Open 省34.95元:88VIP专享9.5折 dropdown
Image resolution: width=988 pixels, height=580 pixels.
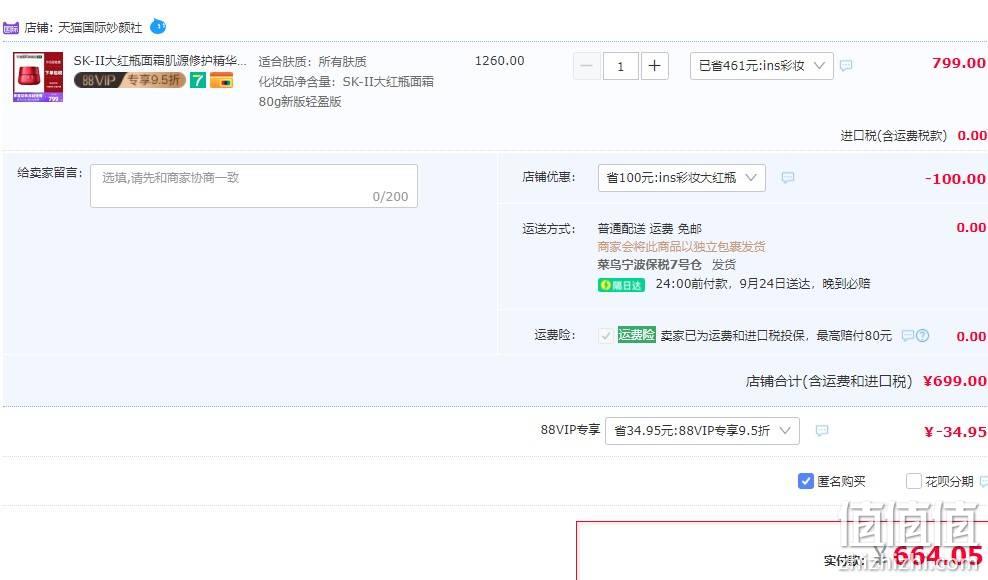tap(702, 431)
